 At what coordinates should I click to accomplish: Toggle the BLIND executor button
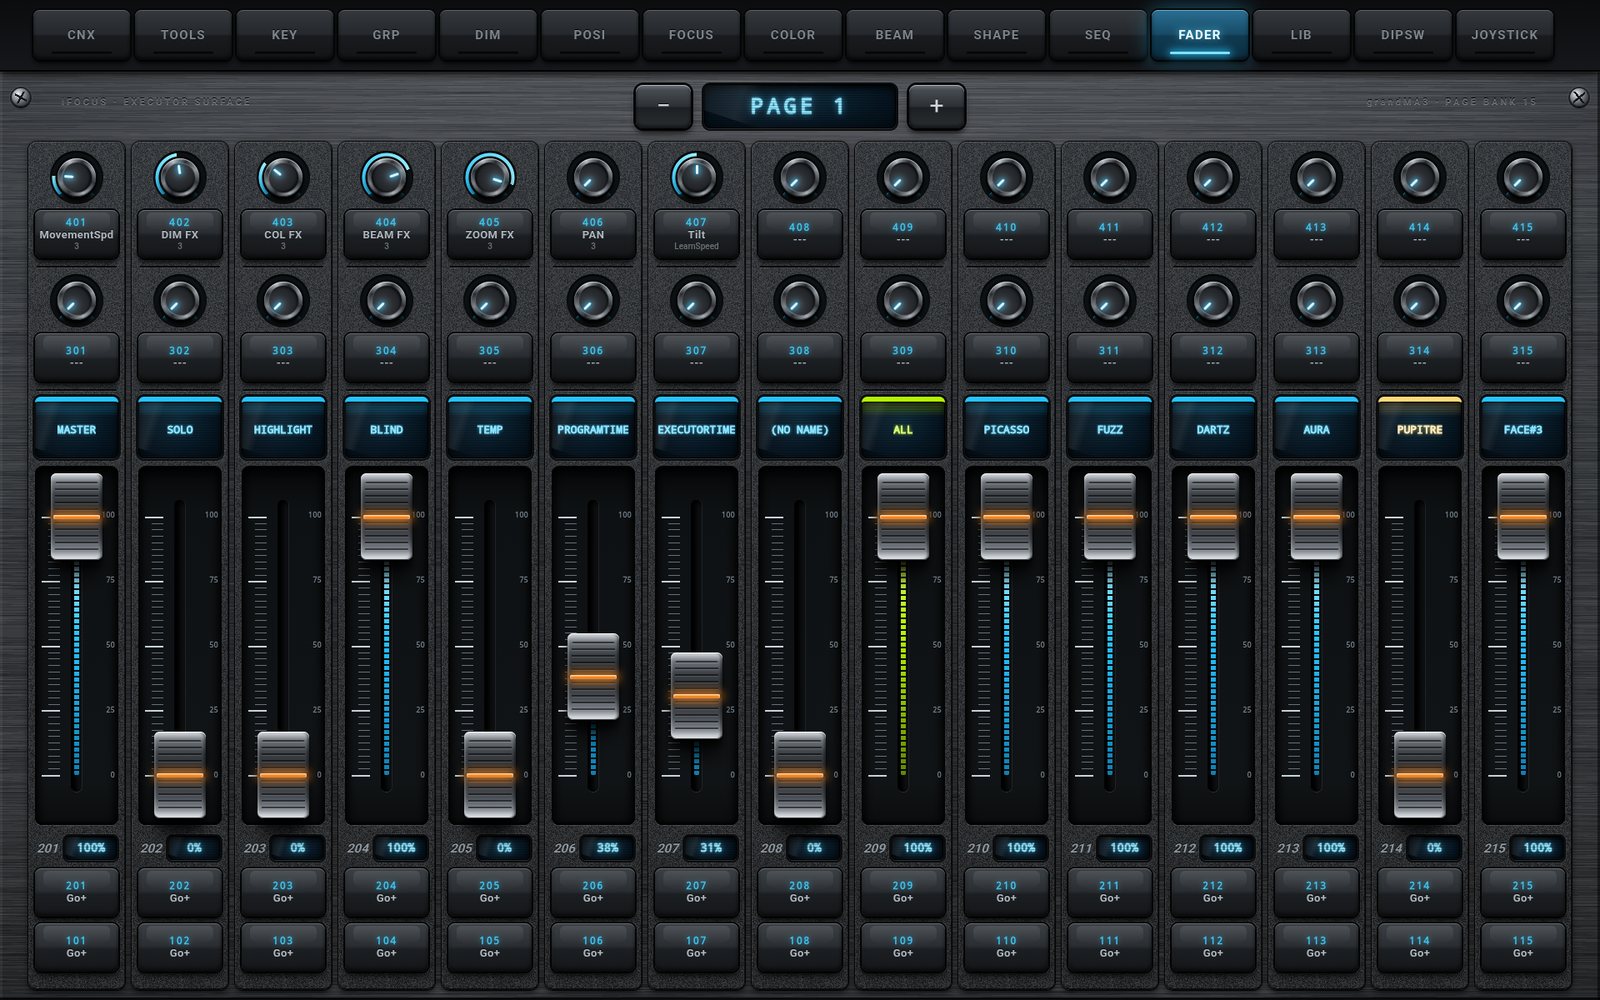386,428
